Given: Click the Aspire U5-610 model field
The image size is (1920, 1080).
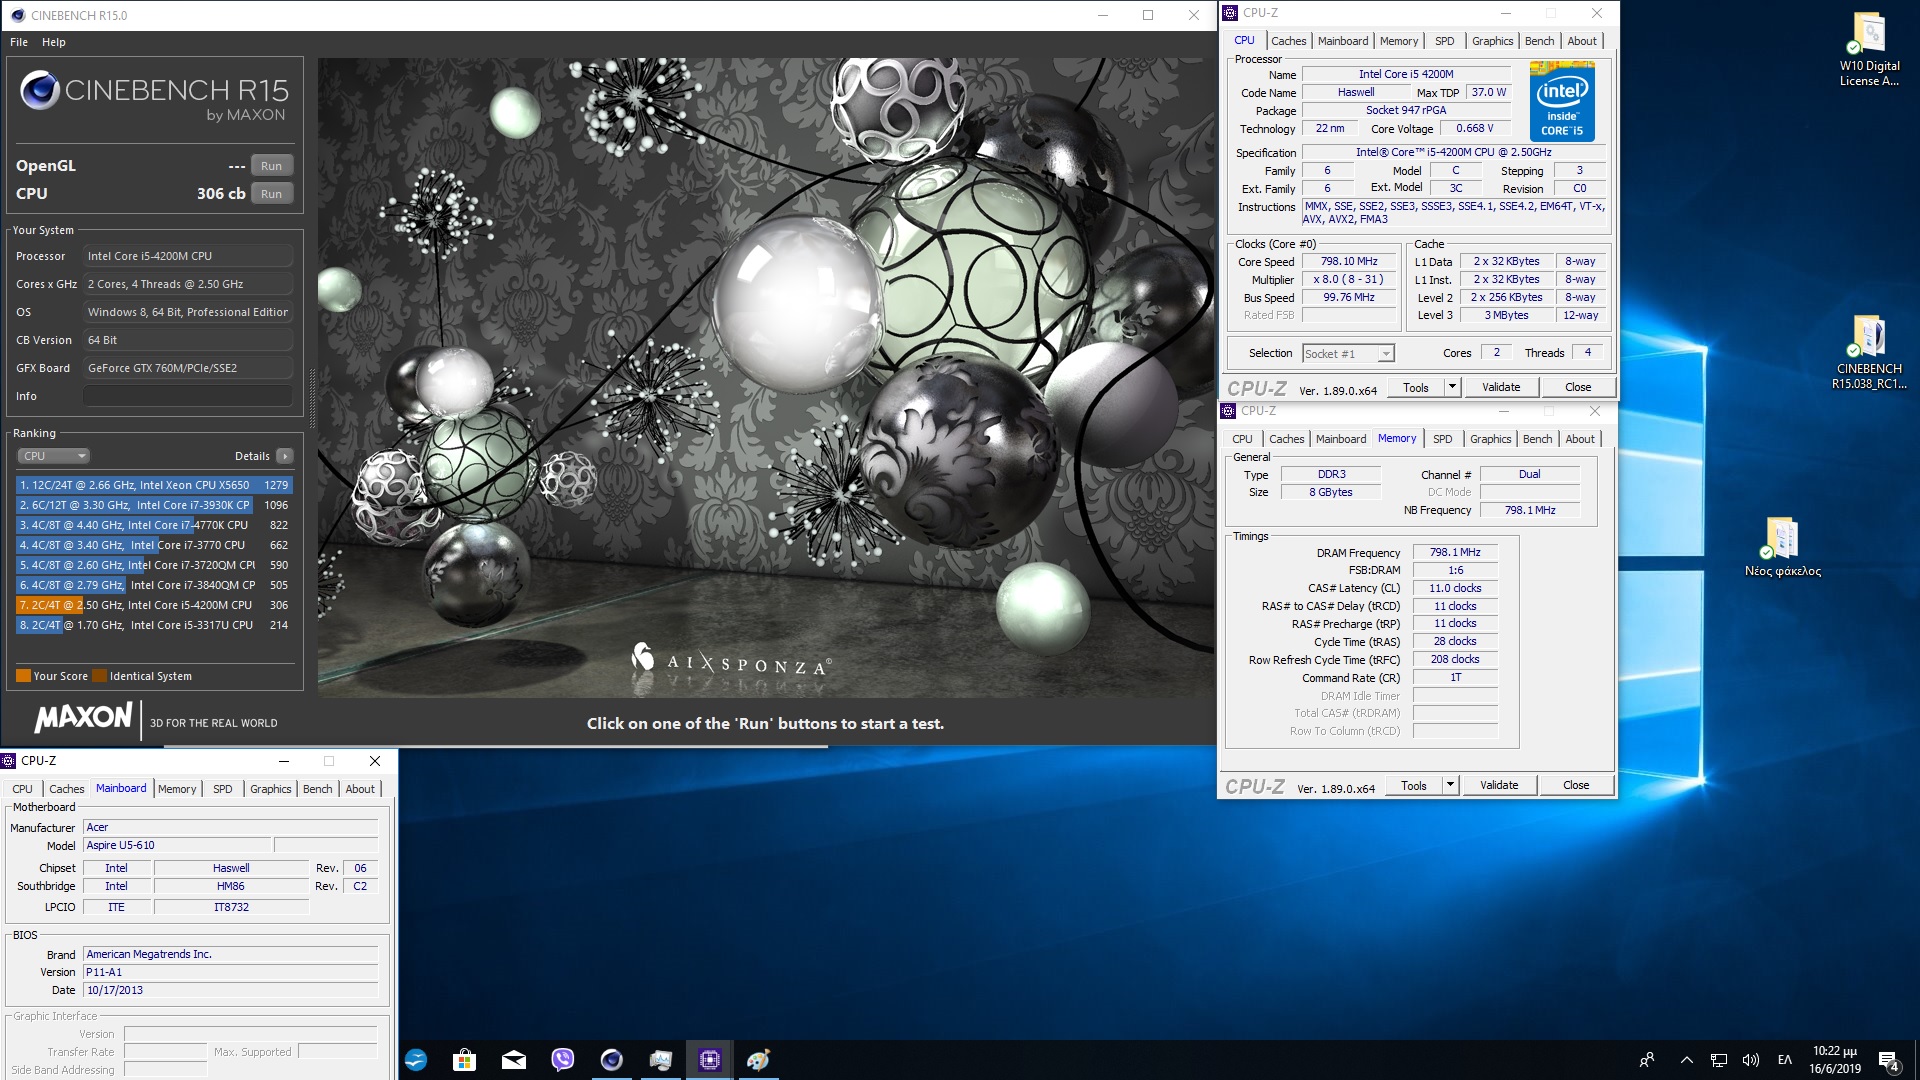Looking at the screenshot, I should (176, 846).
